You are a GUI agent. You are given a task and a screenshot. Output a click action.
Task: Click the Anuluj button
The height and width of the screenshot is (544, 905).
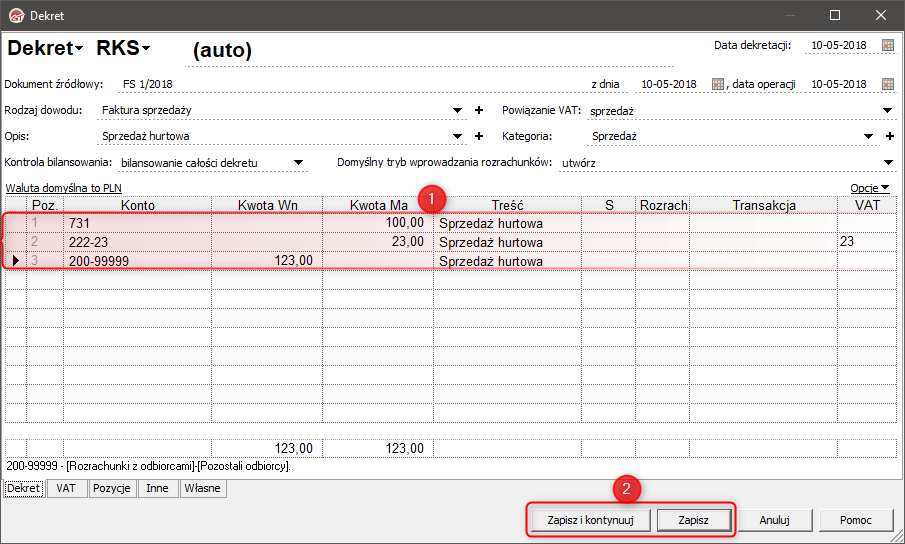point(775,520)
